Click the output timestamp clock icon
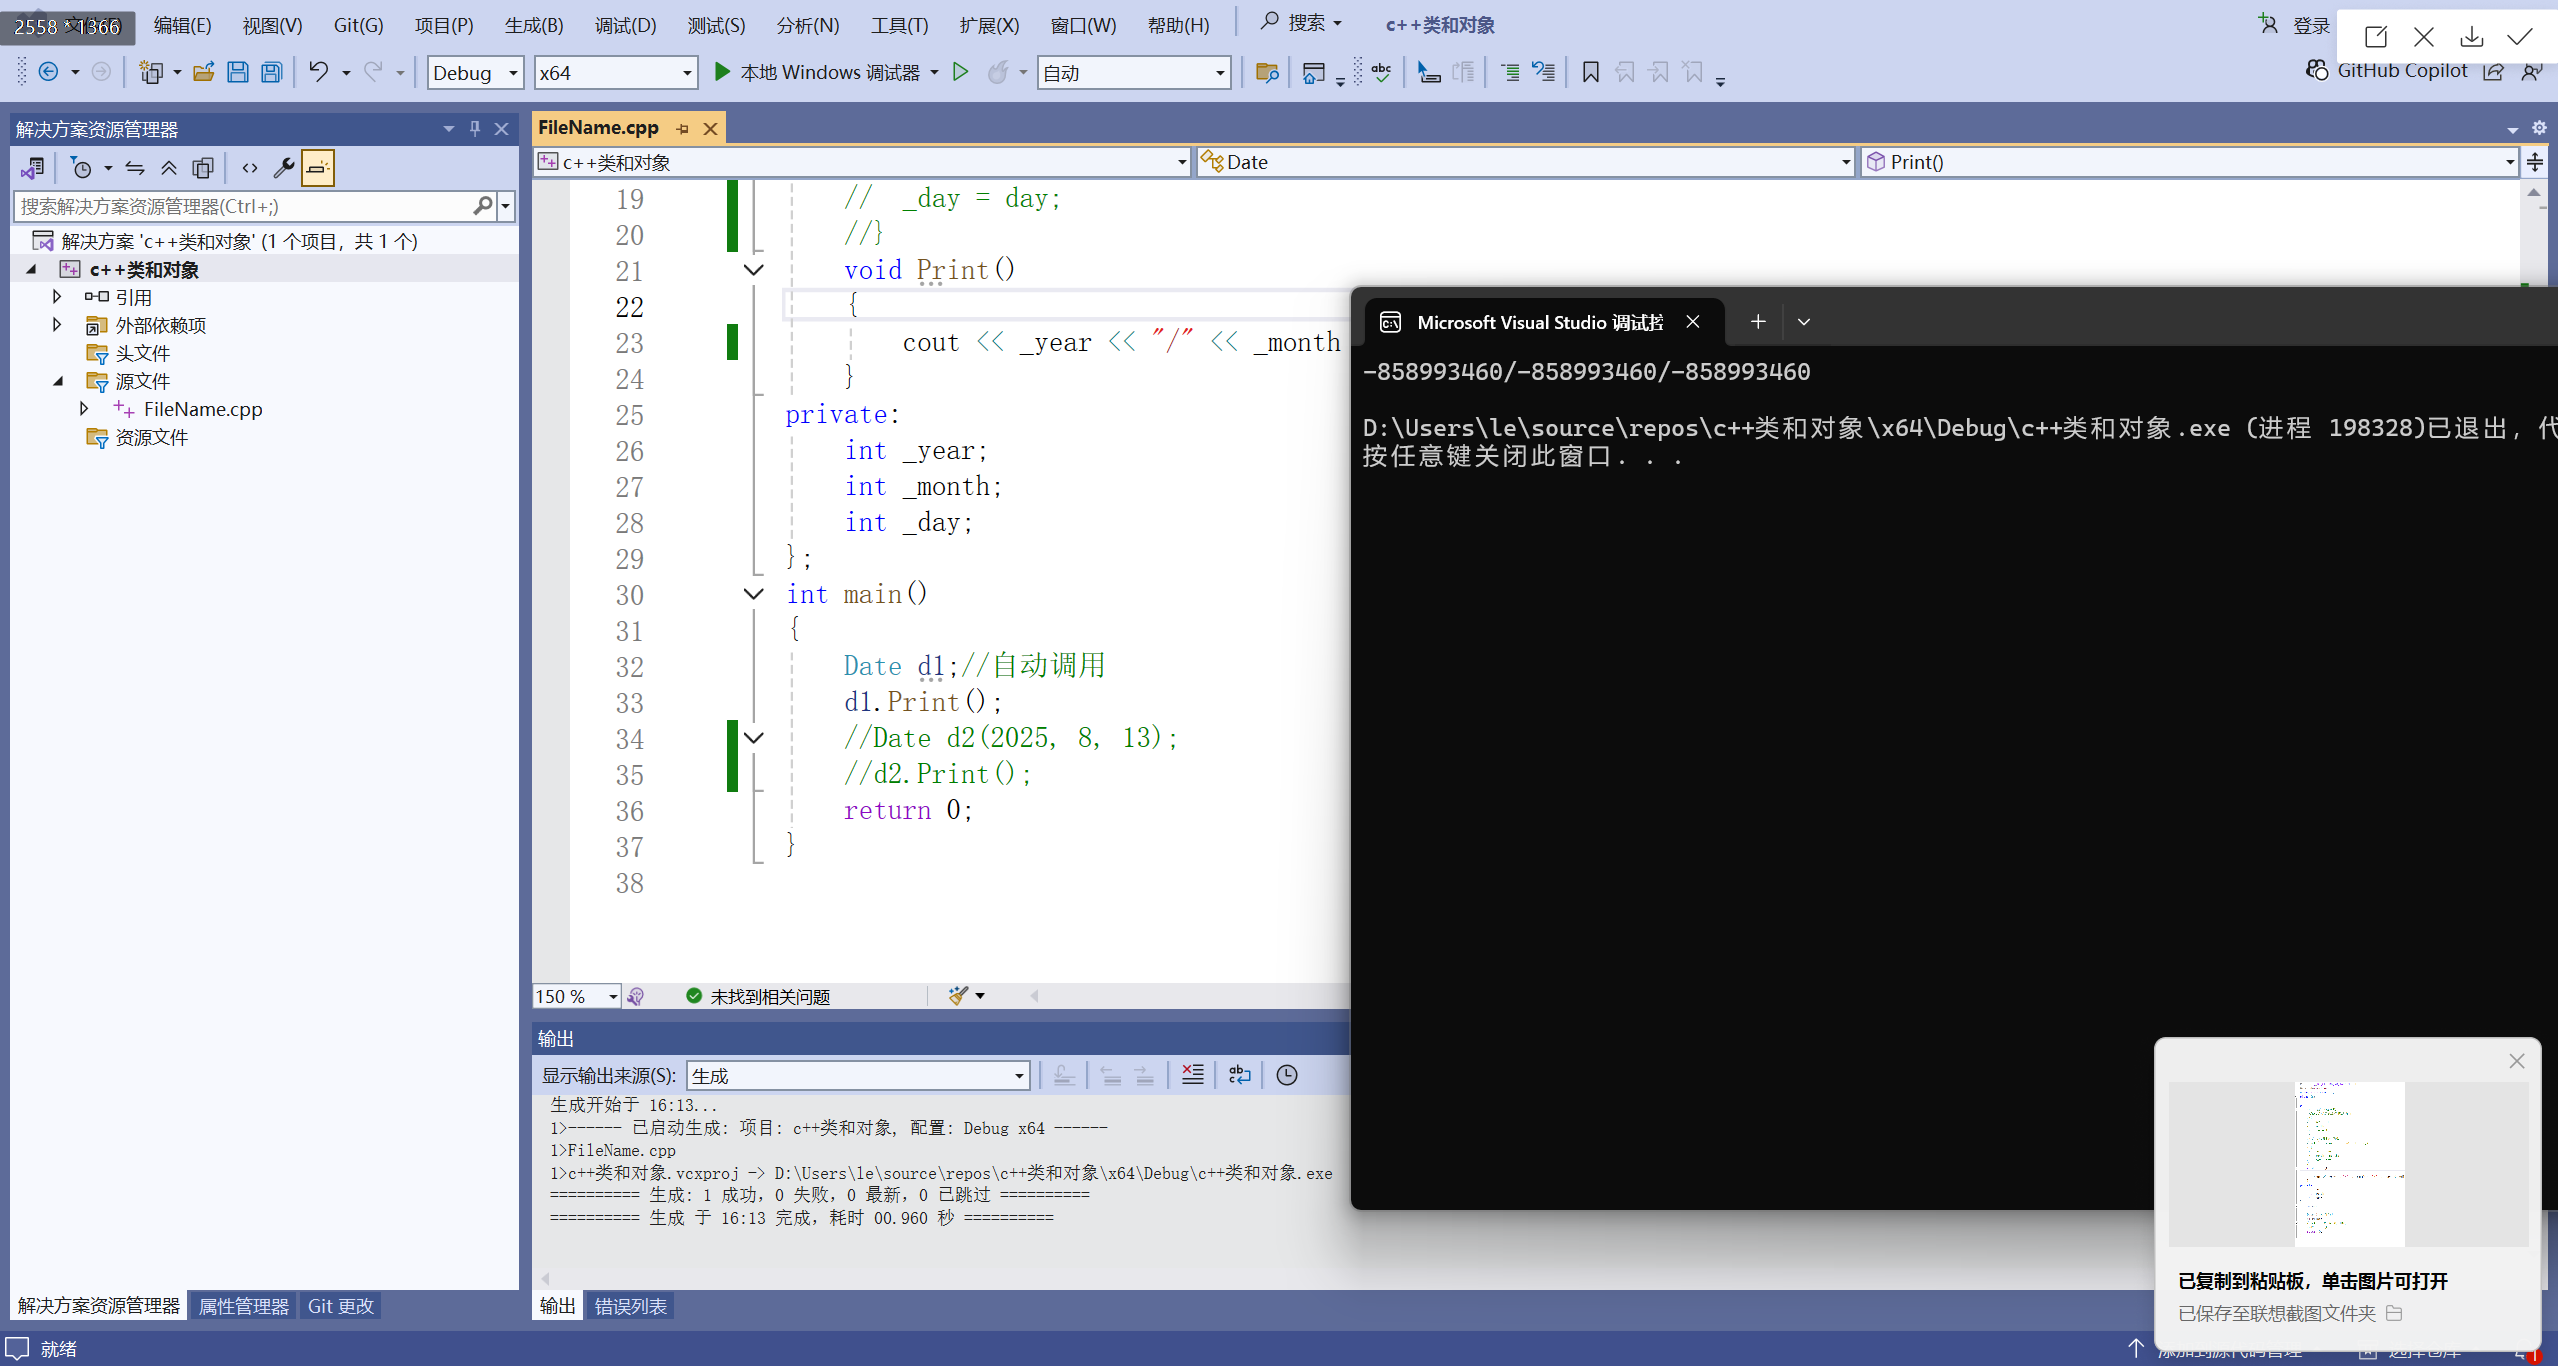 point(1287,1075)
